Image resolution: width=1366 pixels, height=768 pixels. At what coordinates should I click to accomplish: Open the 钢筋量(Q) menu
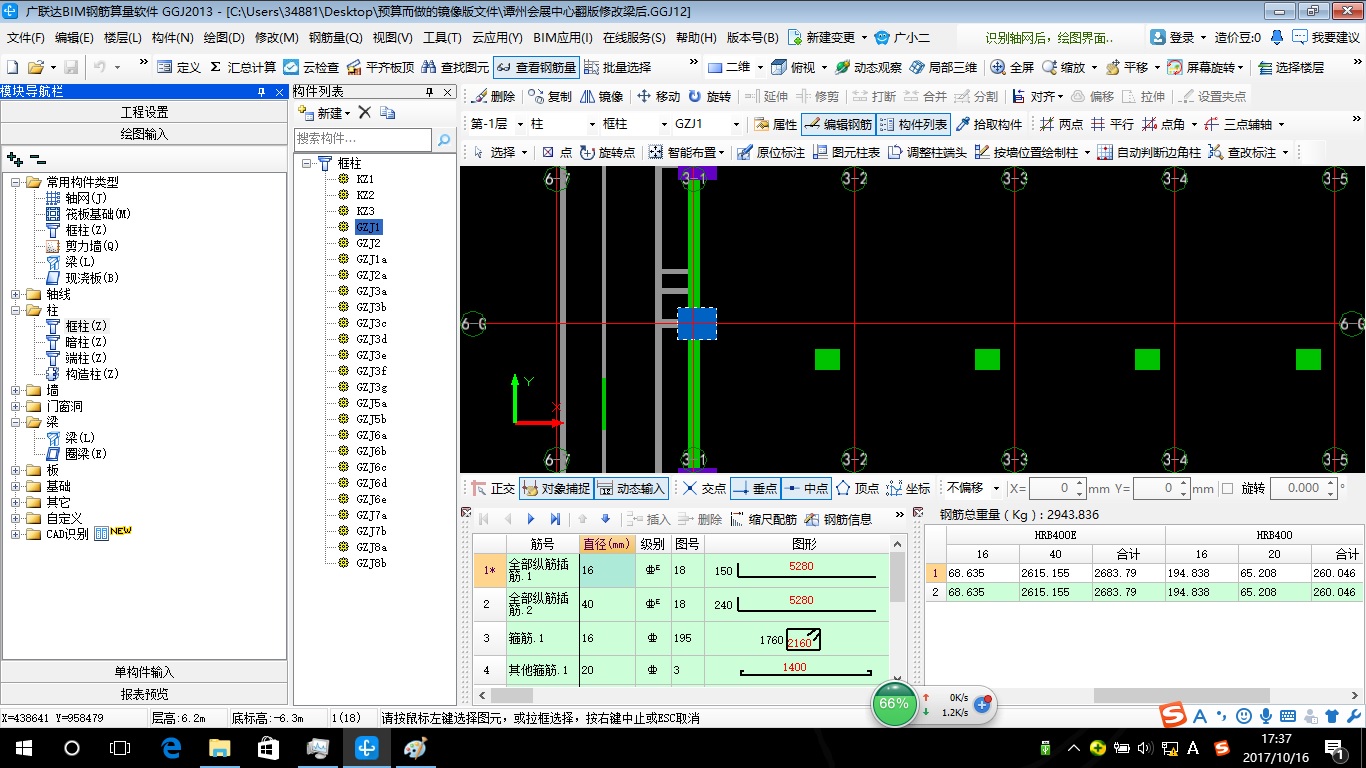[335, 38]
